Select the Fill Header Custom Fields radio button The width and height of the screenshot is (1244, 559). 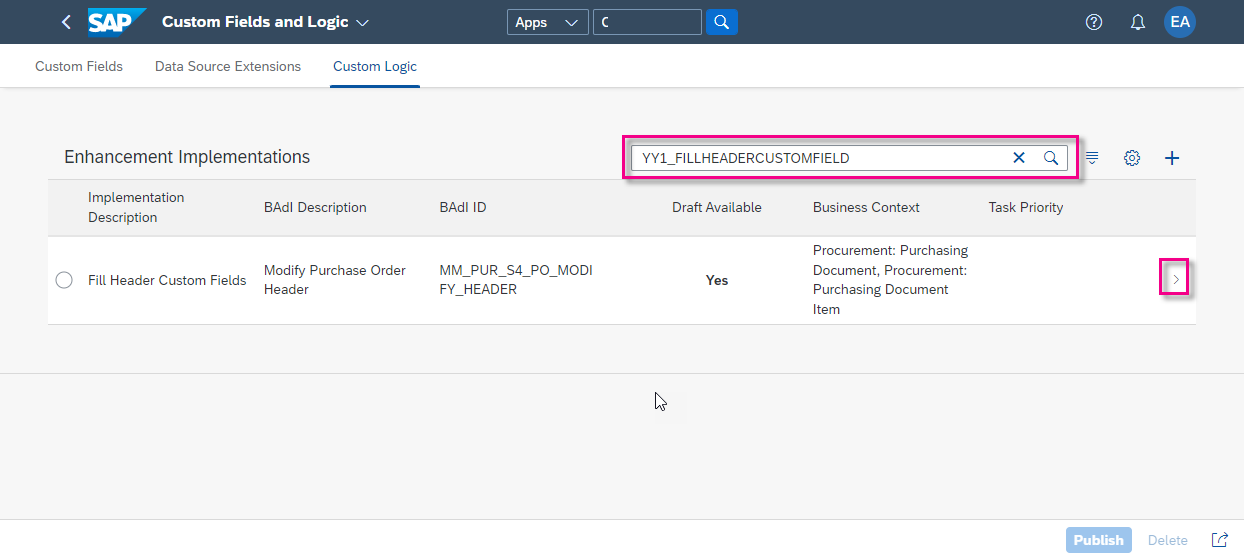[64, 280]
